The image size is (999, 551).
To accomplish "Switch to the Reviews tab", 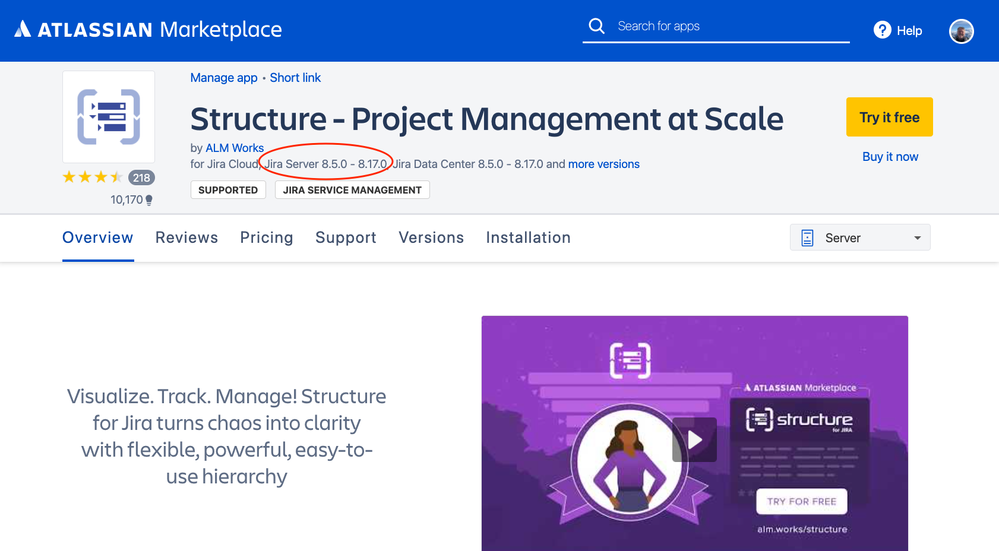I will coord(187,238).
